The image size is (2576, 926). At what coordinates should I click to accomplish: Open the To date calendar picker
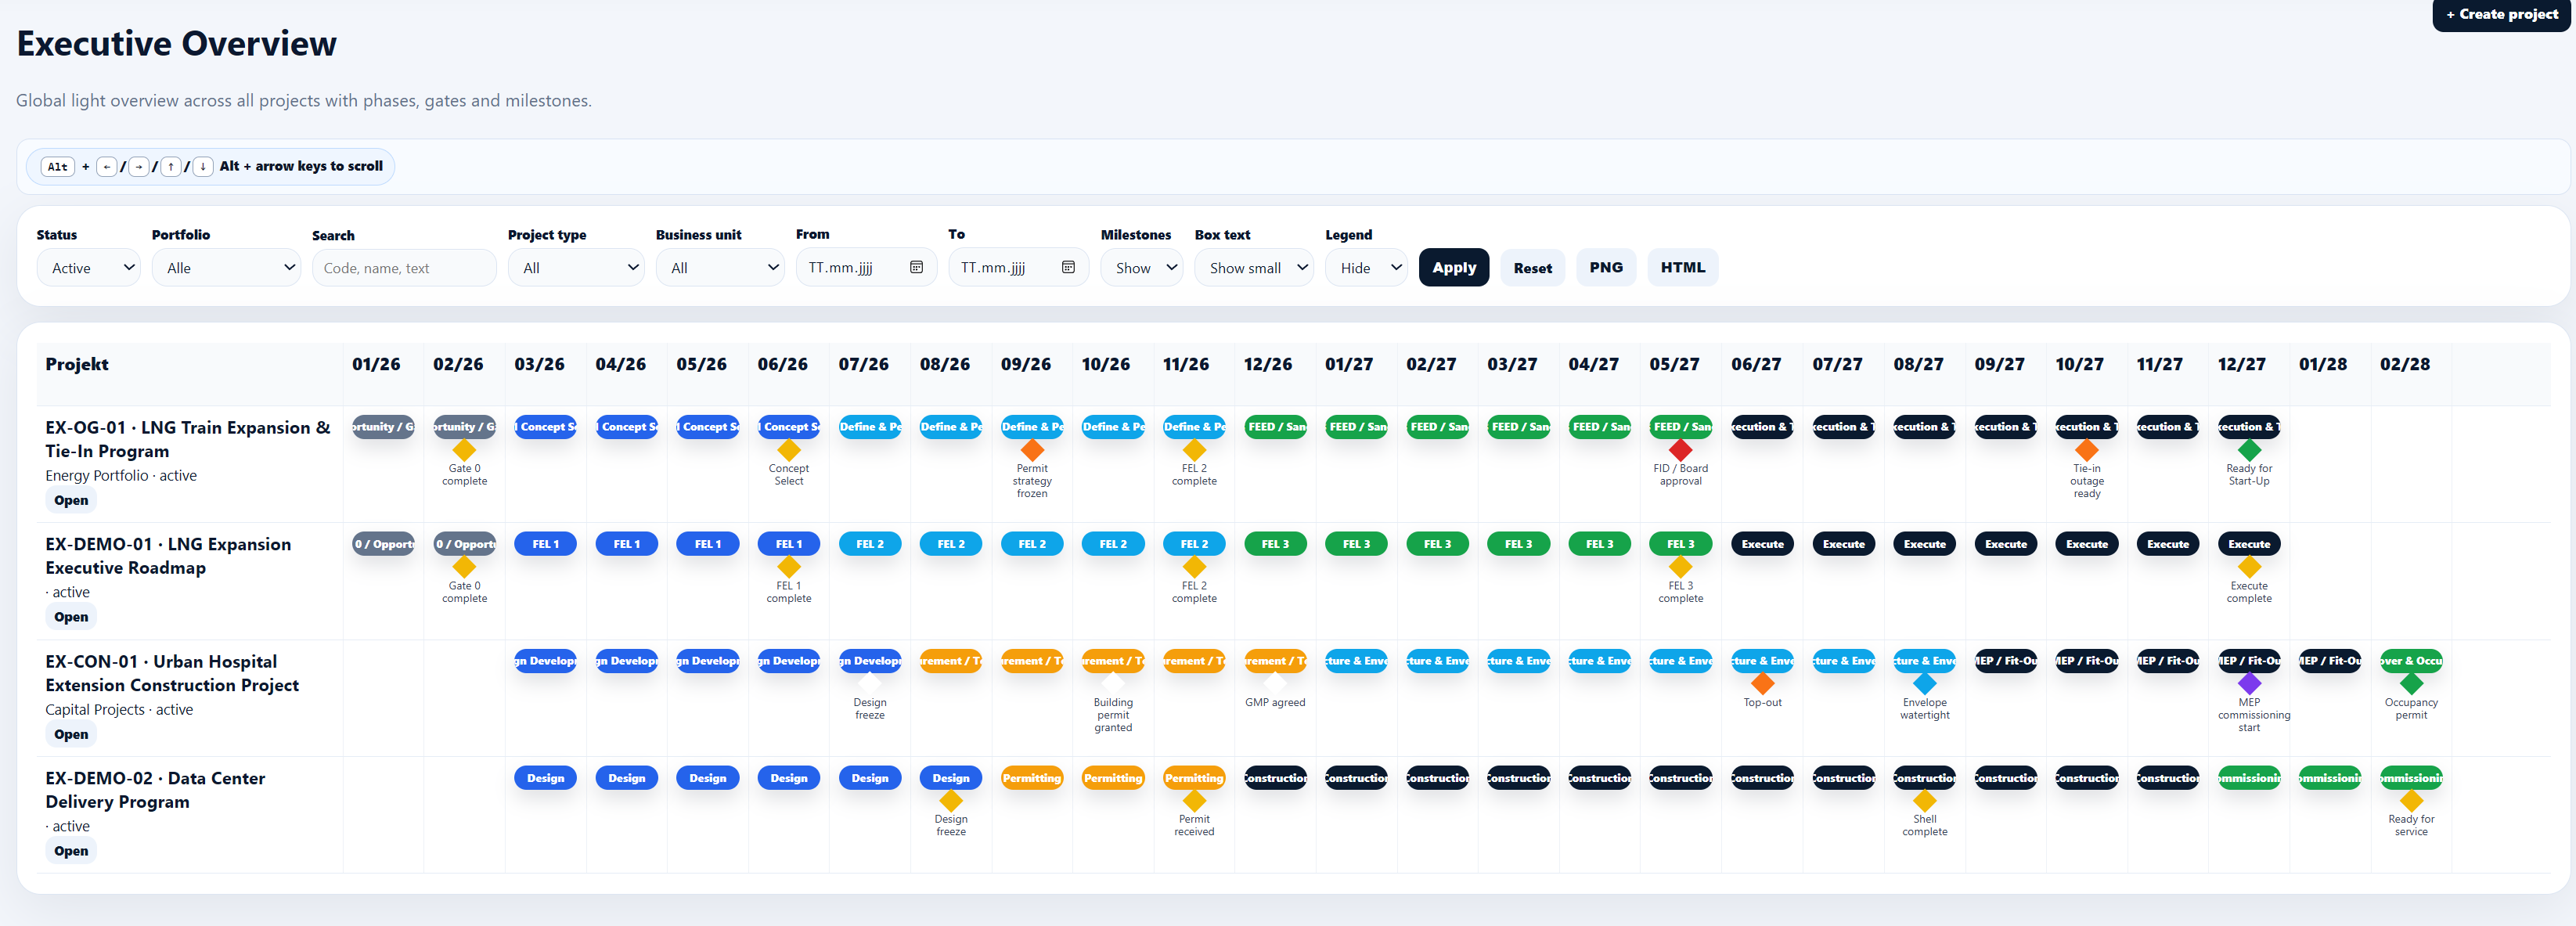point(1068,267)
